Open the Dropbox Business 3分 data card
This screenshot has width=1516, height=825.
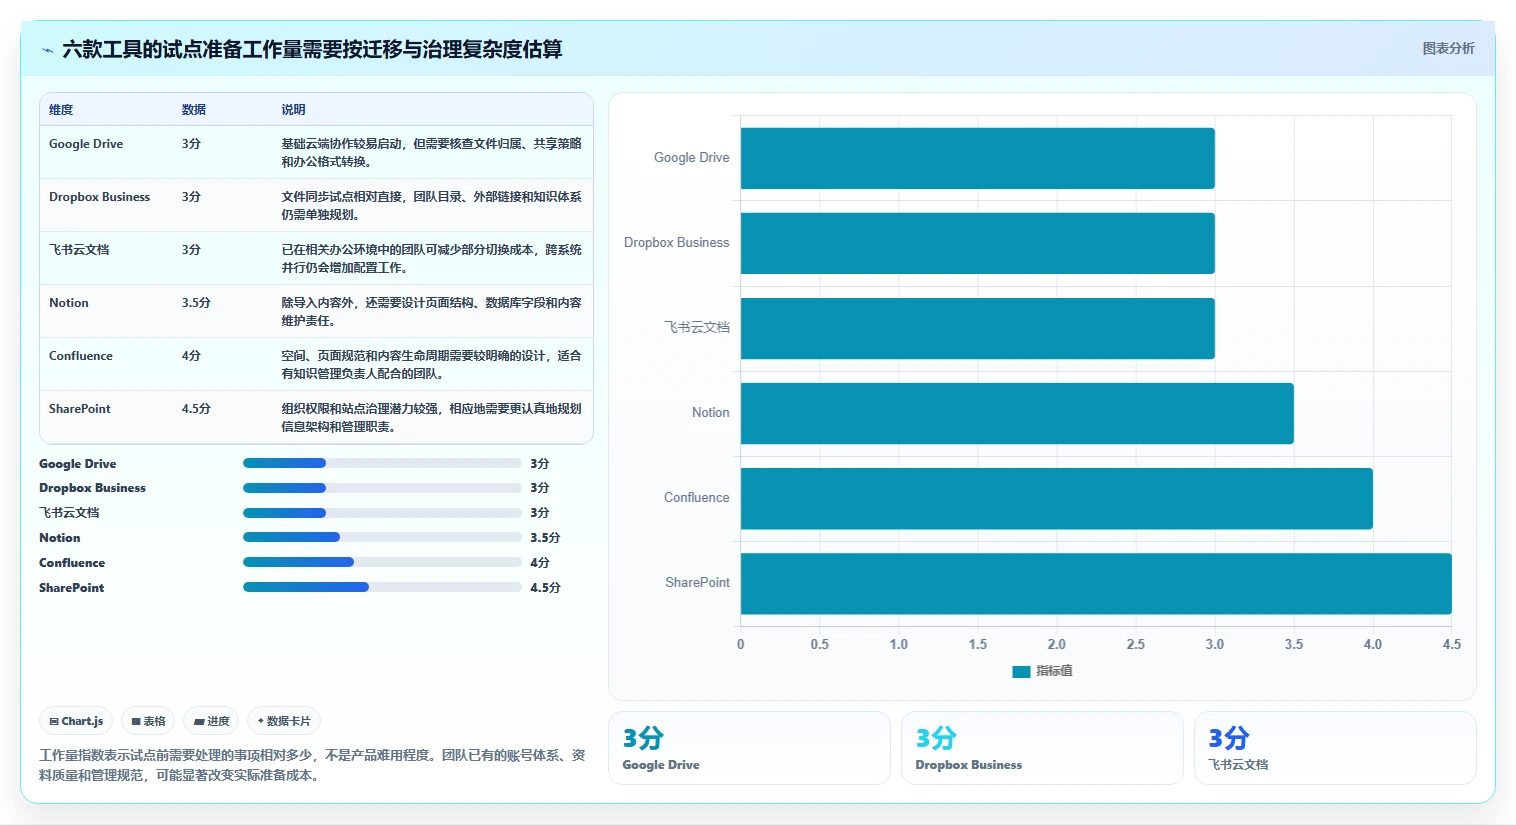pos(1042,748)
